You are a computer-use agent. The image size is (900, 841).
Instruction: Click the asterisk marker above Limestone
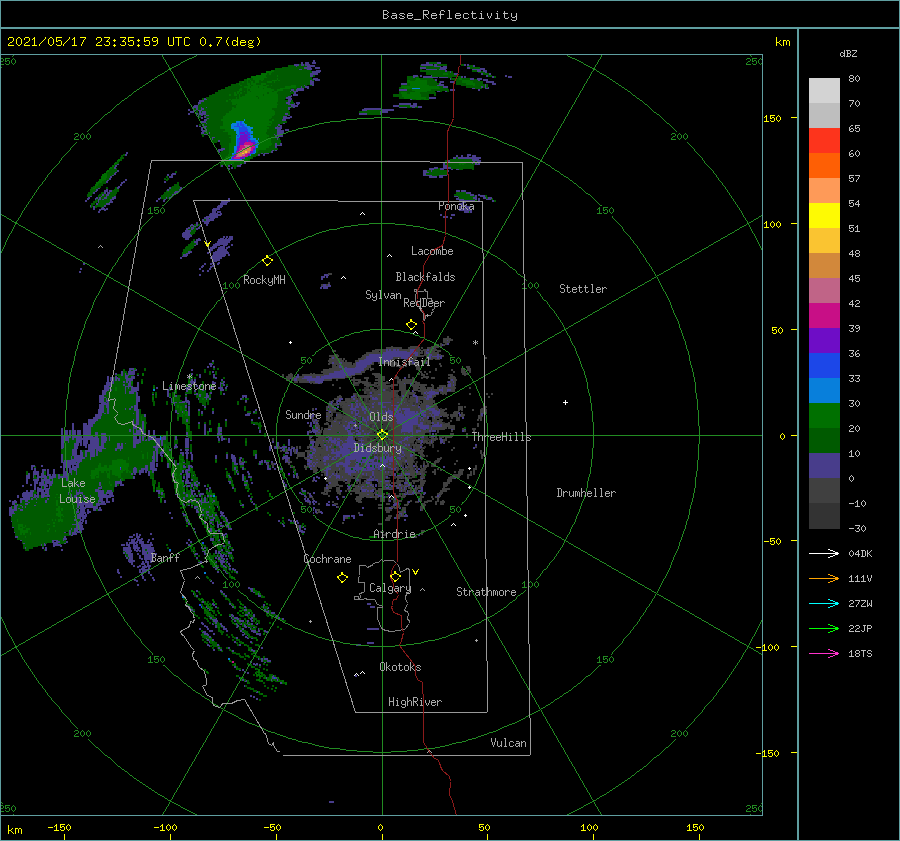189,377
